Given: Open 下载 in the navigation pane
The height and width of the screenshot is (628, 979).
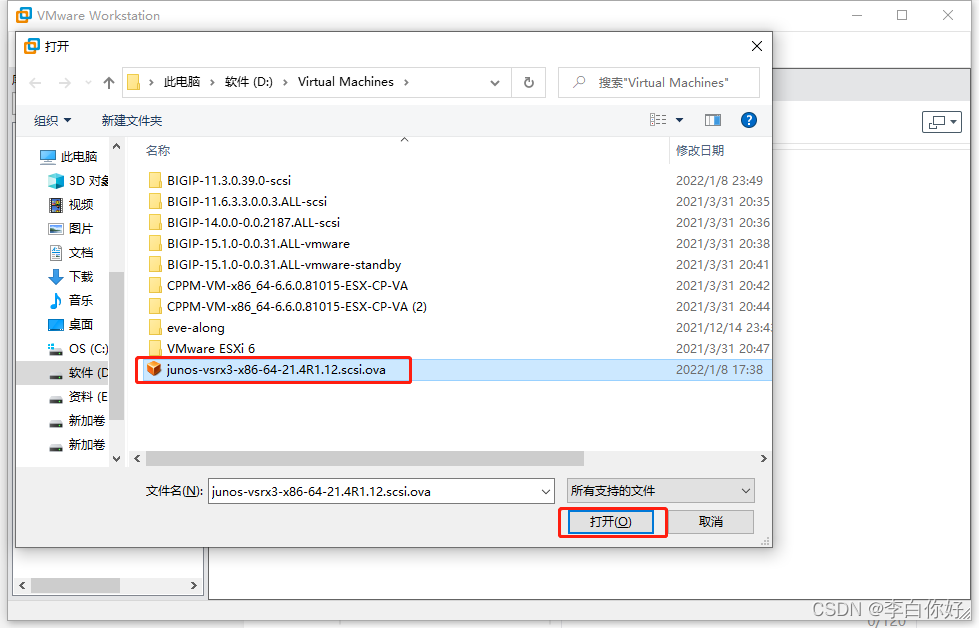Looking at the screenshot, I should (71, 277).
